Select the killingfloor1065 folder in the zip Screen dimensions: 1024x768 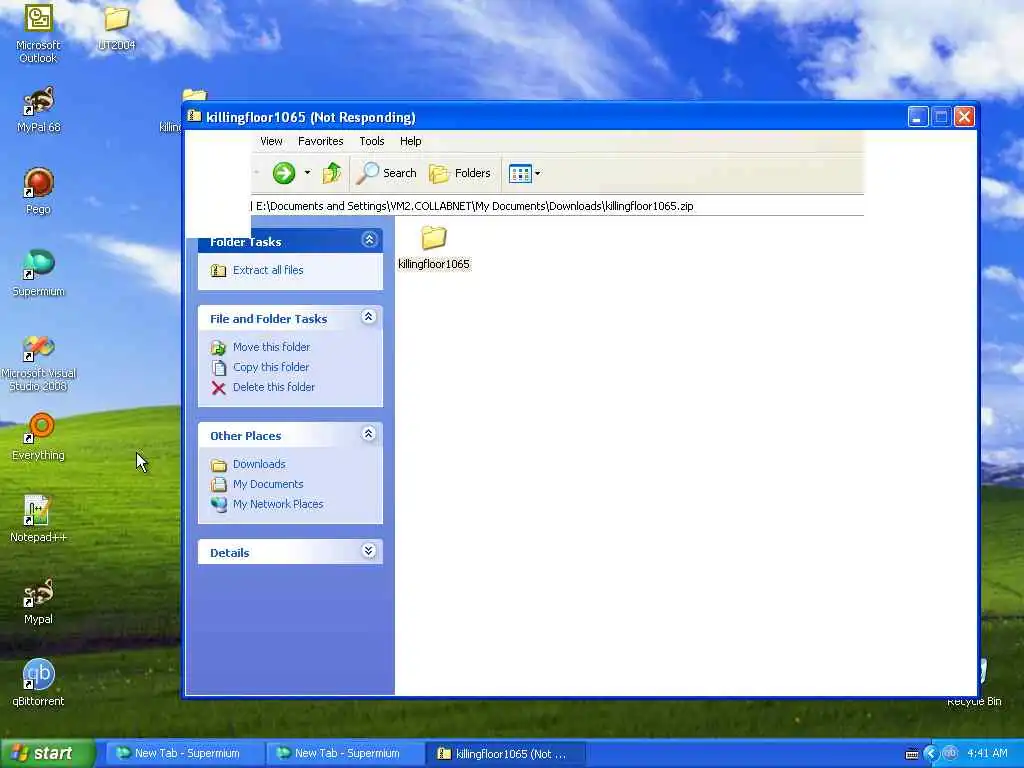pyautogui.click(x=434, y=248)
